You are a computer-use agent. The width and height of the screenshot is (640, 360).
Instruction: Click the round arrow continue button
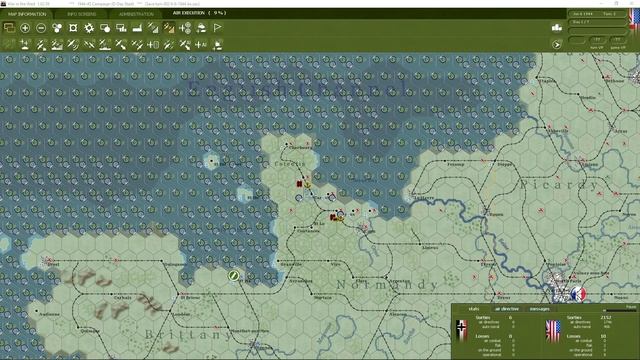click(556, 44)
